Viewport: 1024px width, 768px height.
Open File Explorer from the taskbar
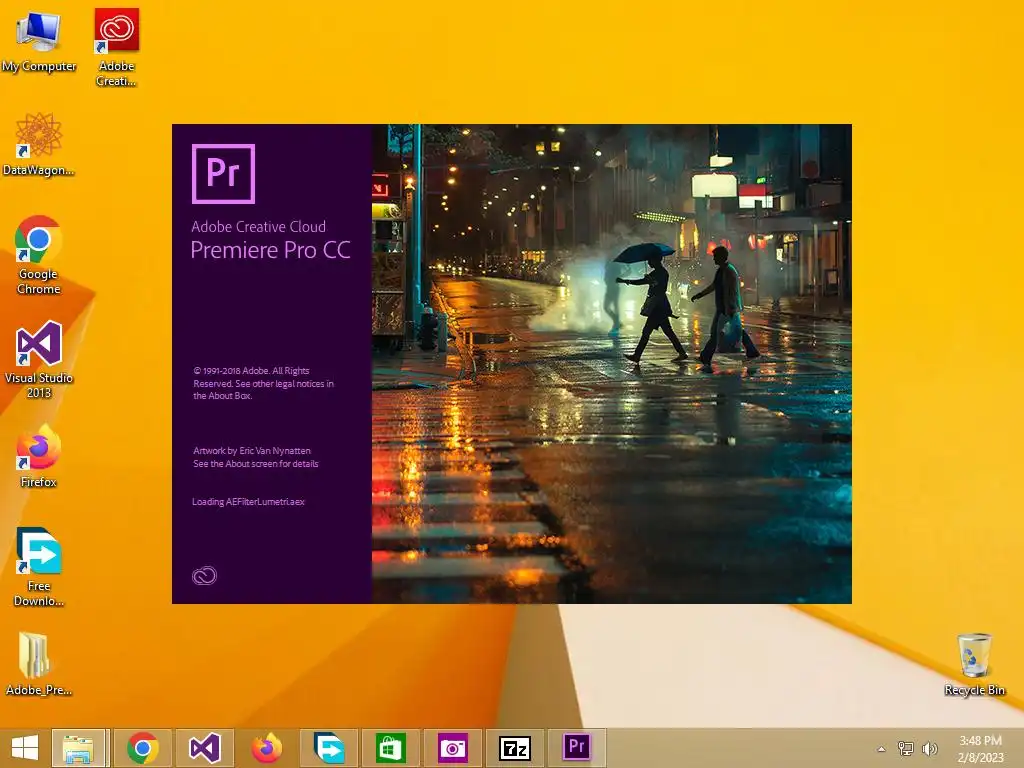pos(79,748)
